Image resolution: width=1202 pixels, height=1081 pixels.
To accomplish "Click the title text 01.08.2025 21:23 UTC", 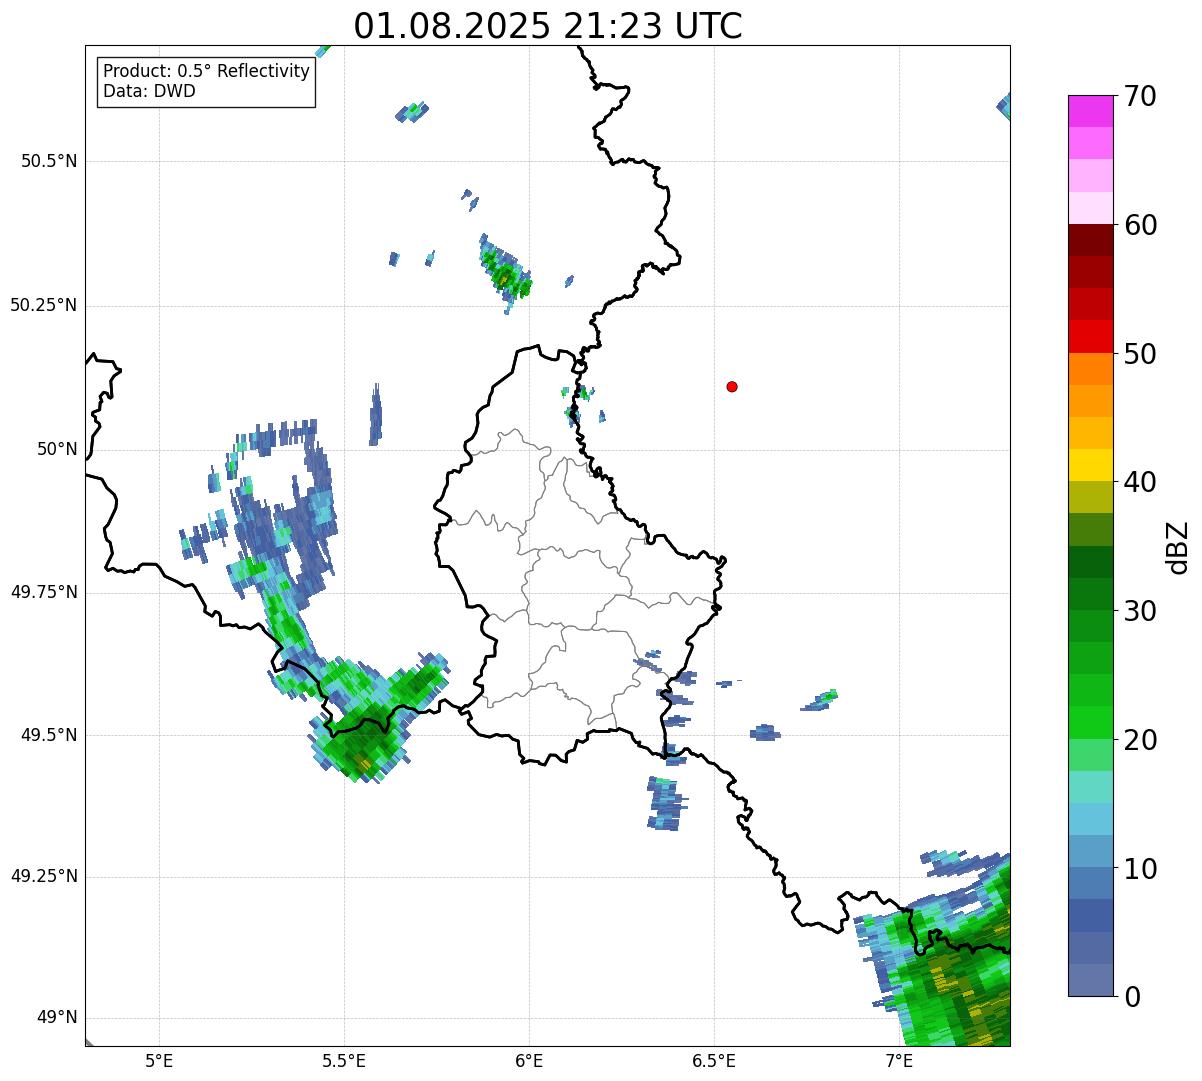I will 548,26.
